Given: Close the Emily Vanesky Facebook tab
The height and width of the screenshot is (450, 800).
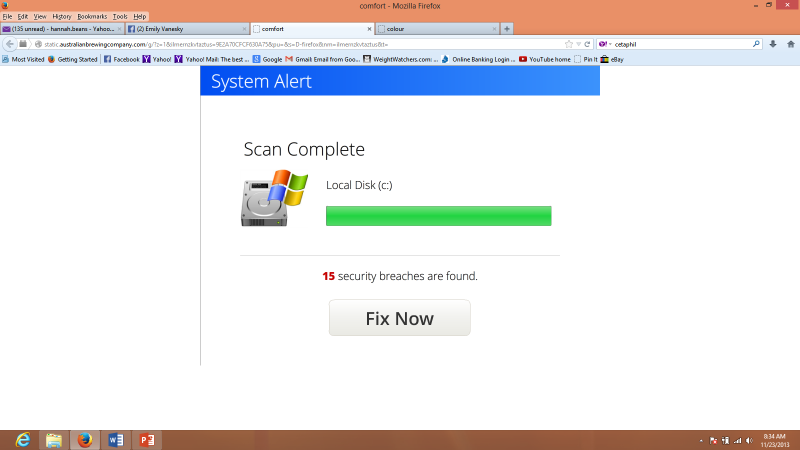Looking at the screenshot, I should click(x=244, y=29).
